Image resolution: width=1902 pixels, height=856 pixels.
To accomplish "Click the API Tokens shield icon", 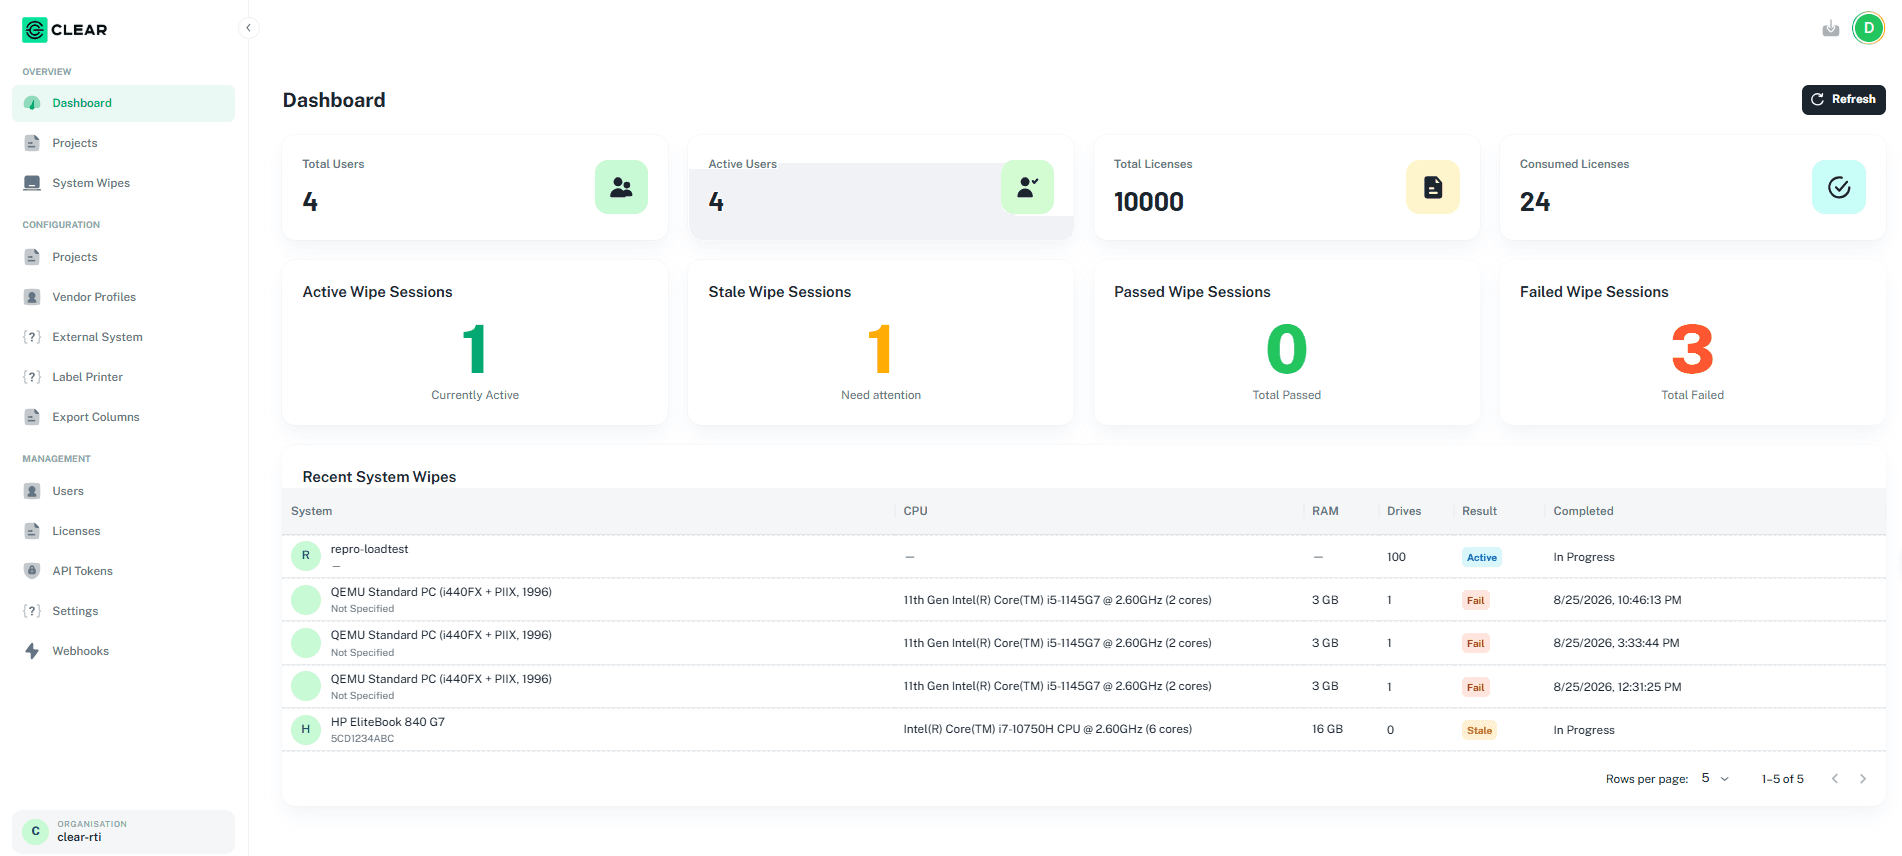I will 32,571.
